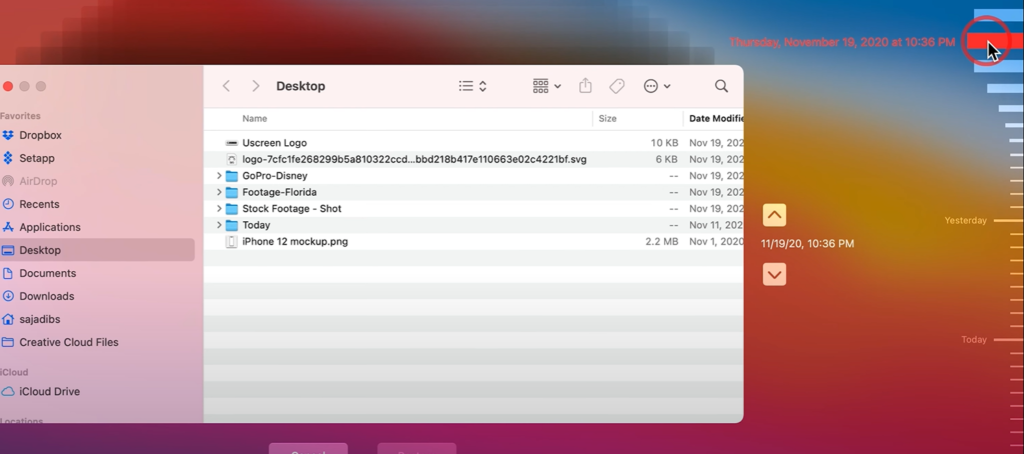Select the GoPro-Disney folder icon
Screen dimensions: 1024x454
(x=231, y=176)
